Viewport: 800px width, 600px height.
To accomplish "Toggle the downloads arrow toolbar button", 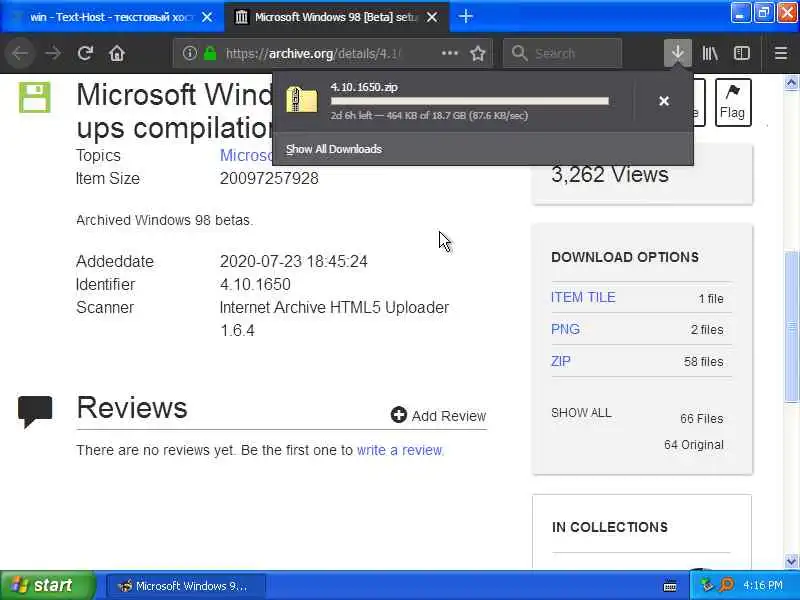I will [678, 53].
